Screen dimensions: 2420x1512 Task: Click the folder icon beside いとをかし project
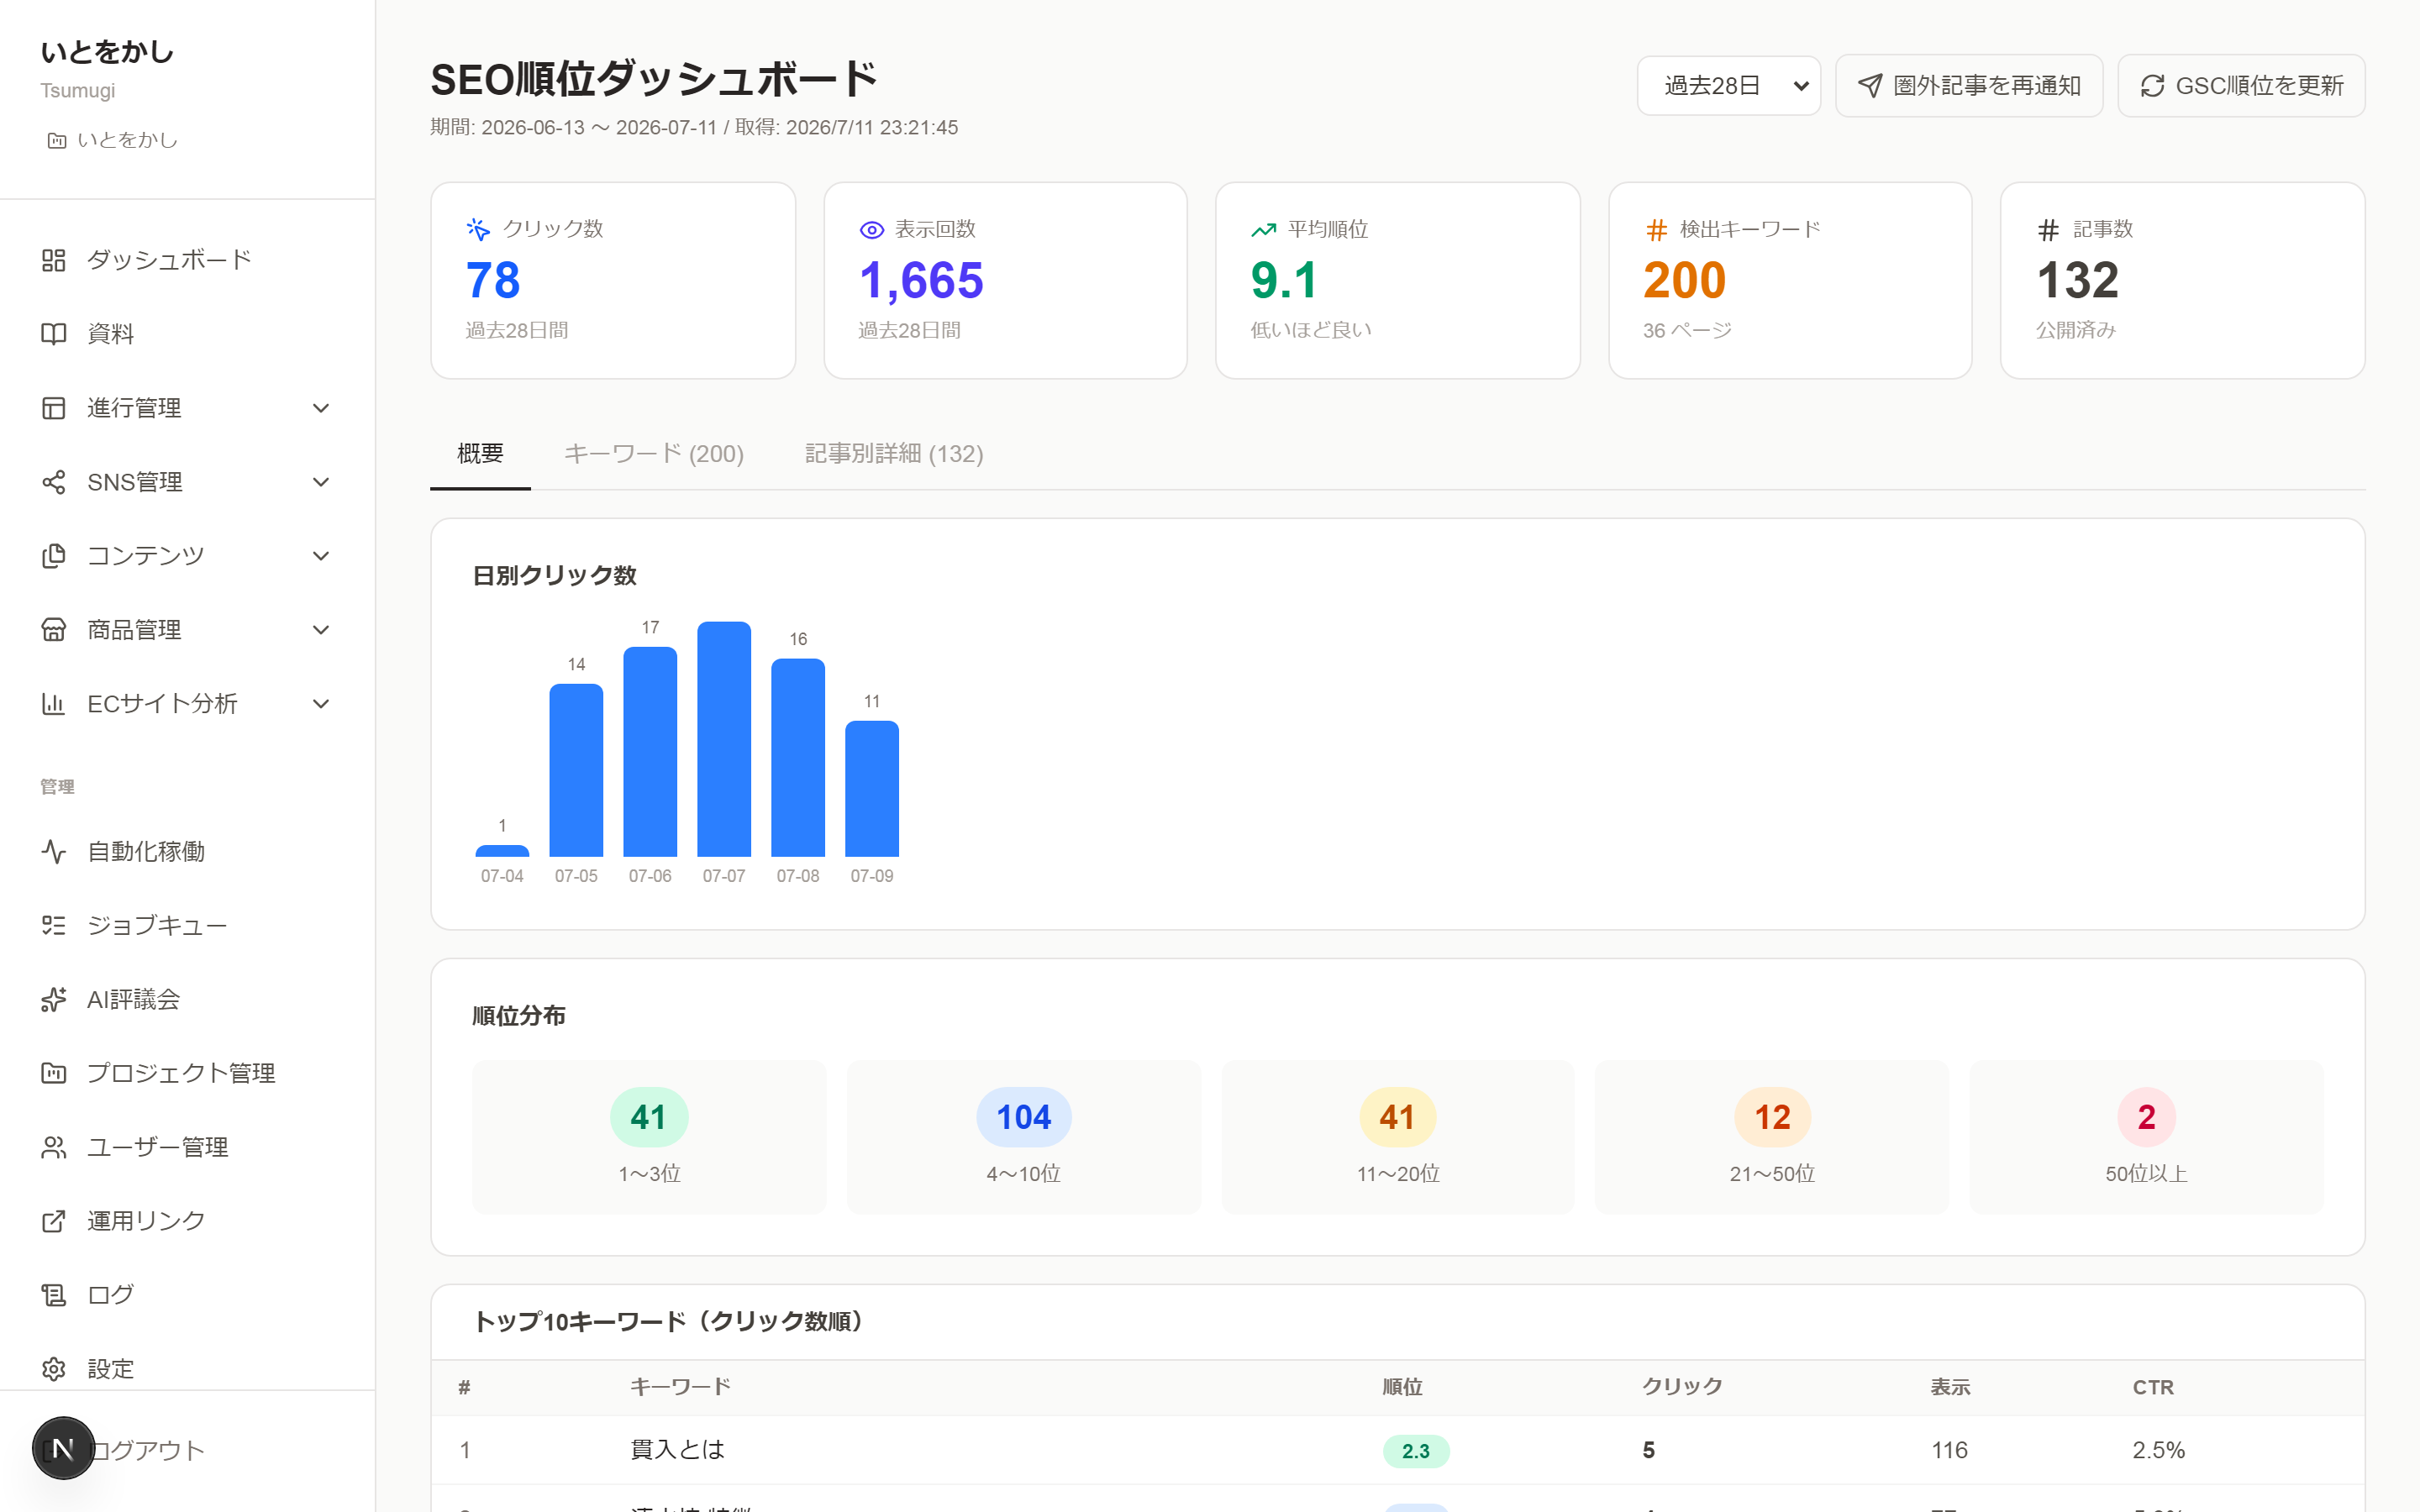[x=57, y=141]
